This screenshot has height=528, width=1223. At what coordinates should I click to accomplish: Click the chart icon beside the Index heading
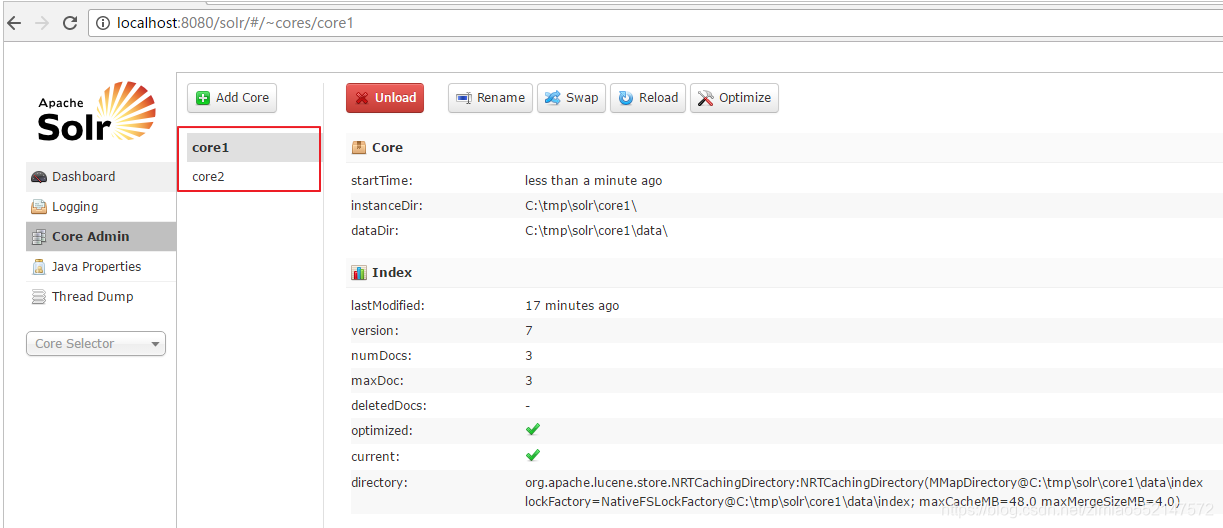pos(359,272)
